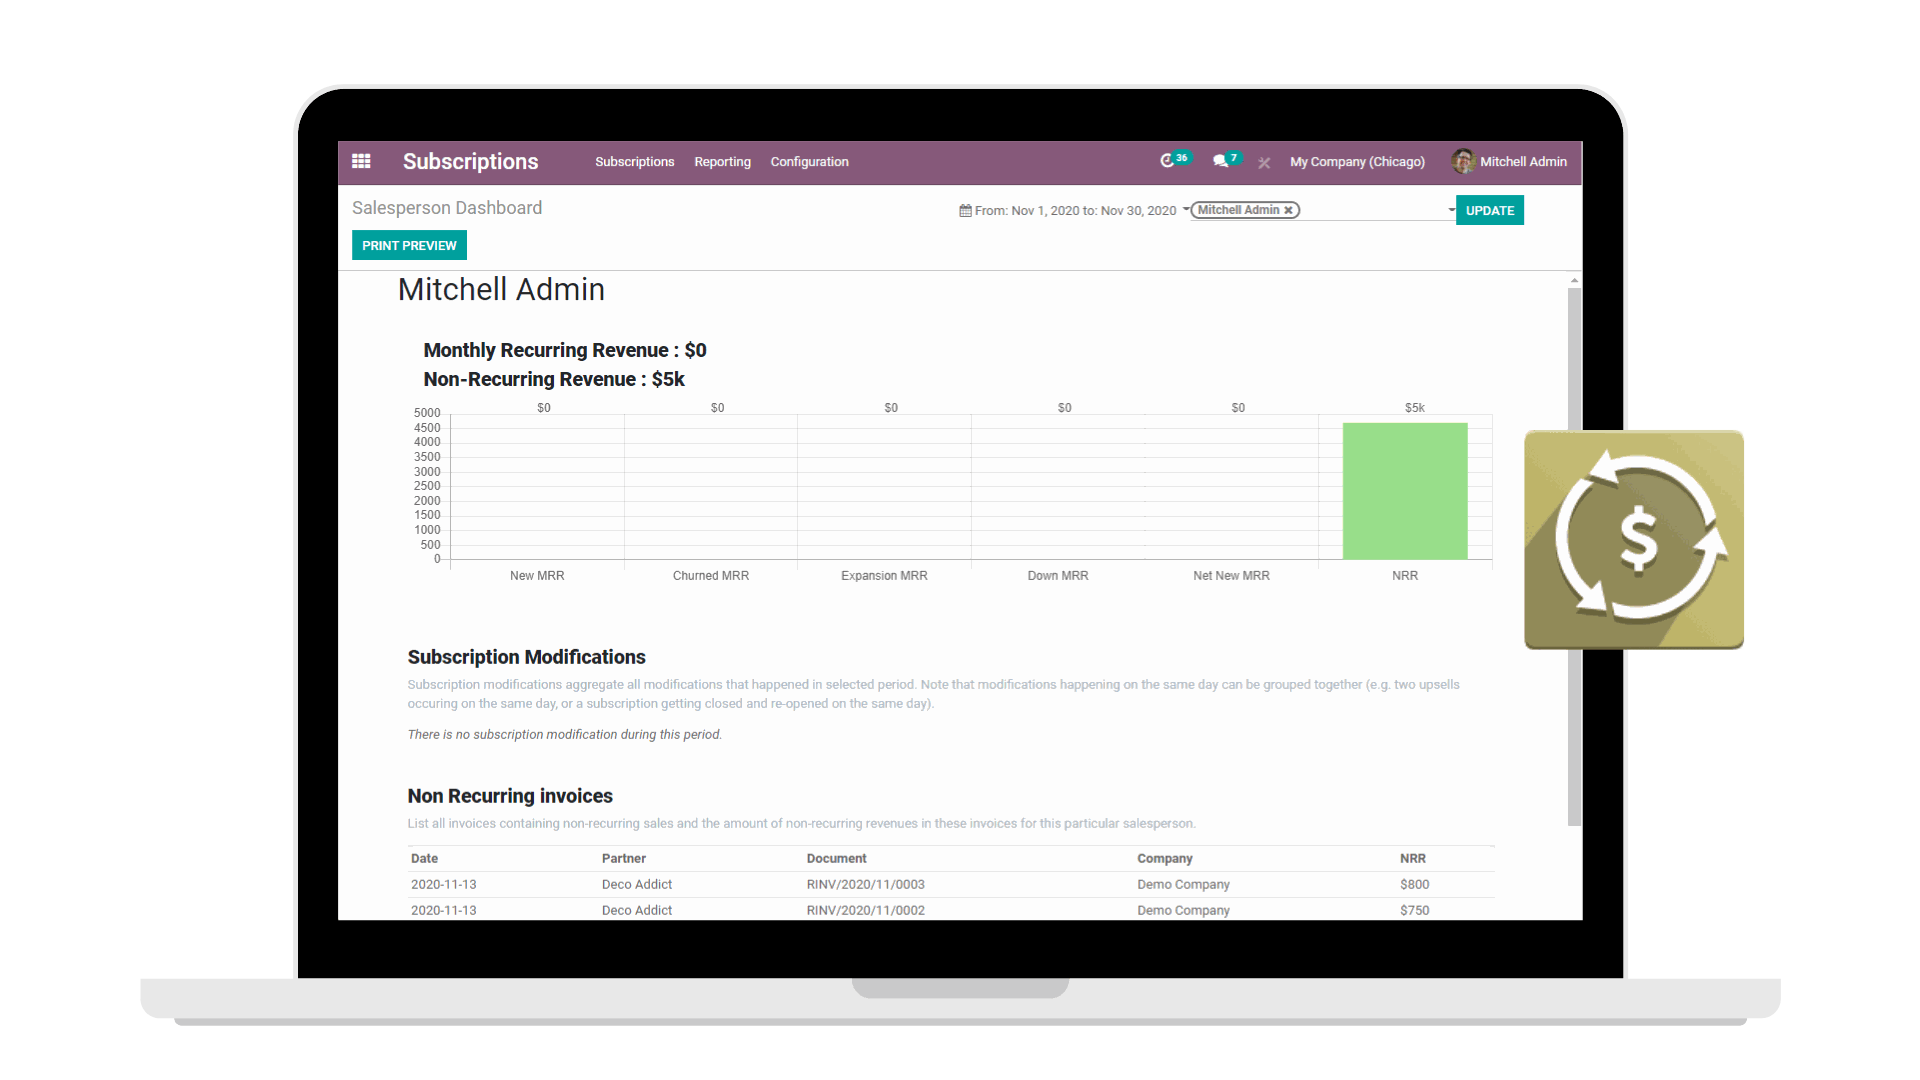This screenshot has width=1920, height=1080.
Task: Click the PRINT PREVIEW button
Action: click(x=407, y=245)
